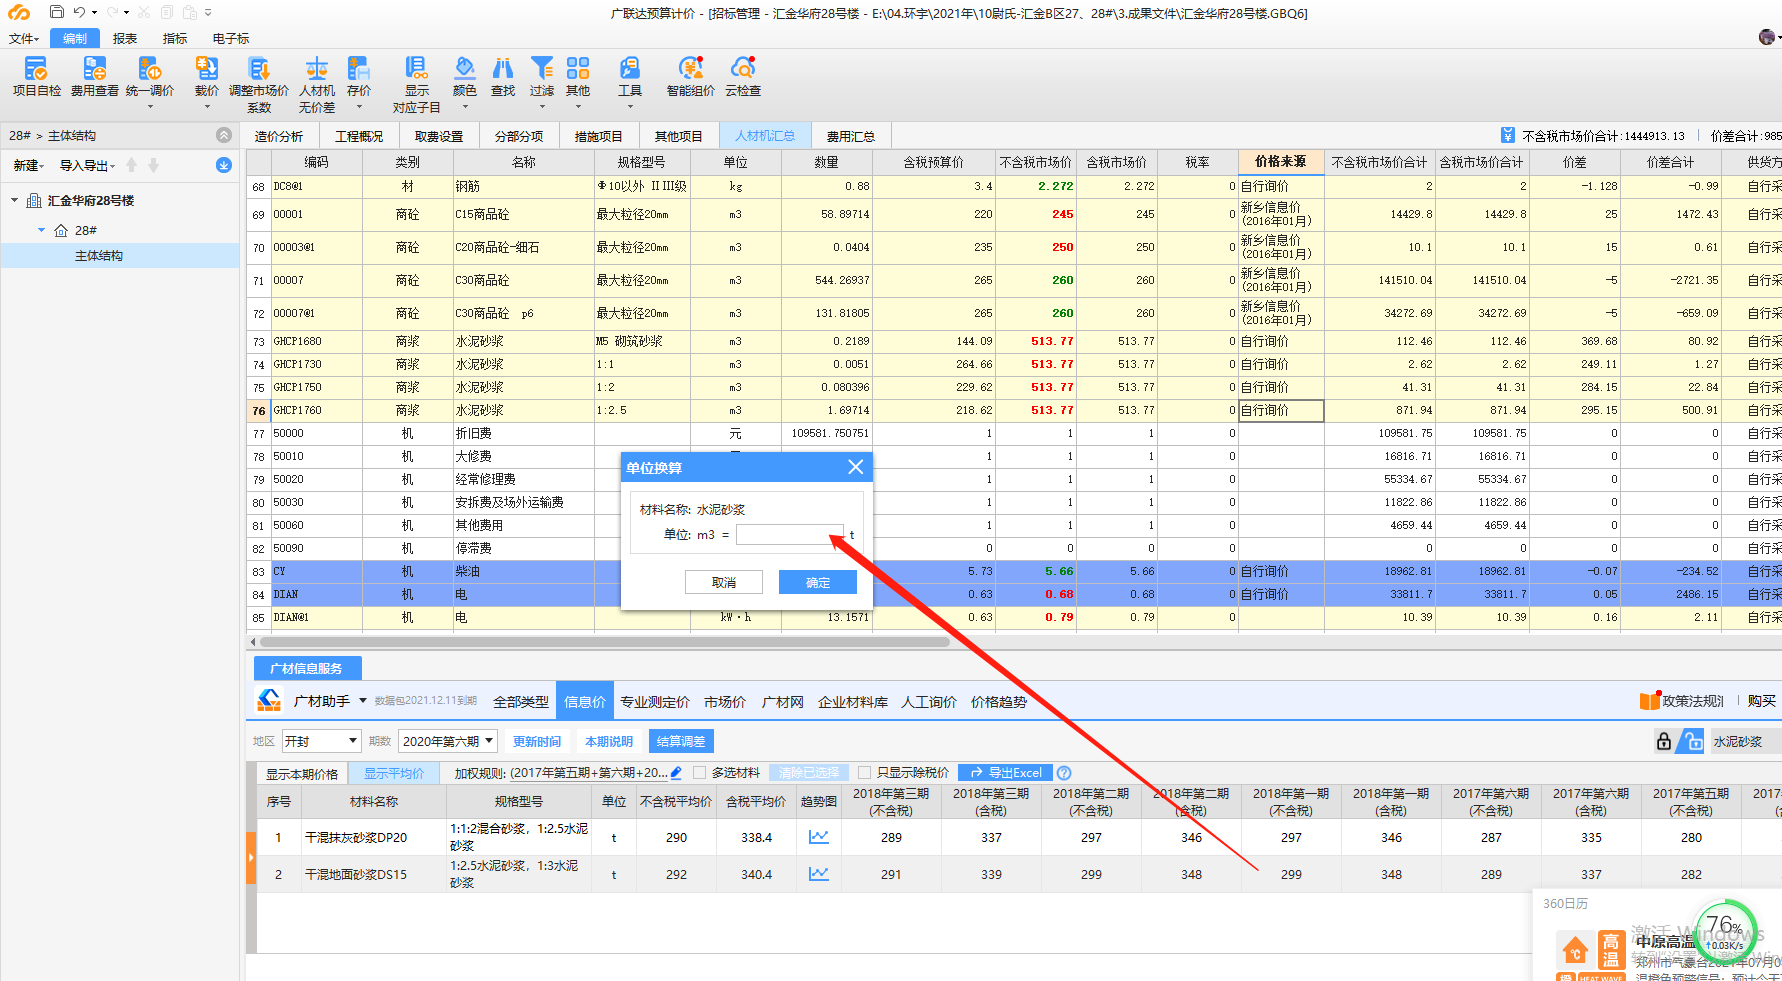This screenshot has height=981, width=1782.
Task: Click the help question mark beside 导出Excel
Action: (x=1064, y=773)
